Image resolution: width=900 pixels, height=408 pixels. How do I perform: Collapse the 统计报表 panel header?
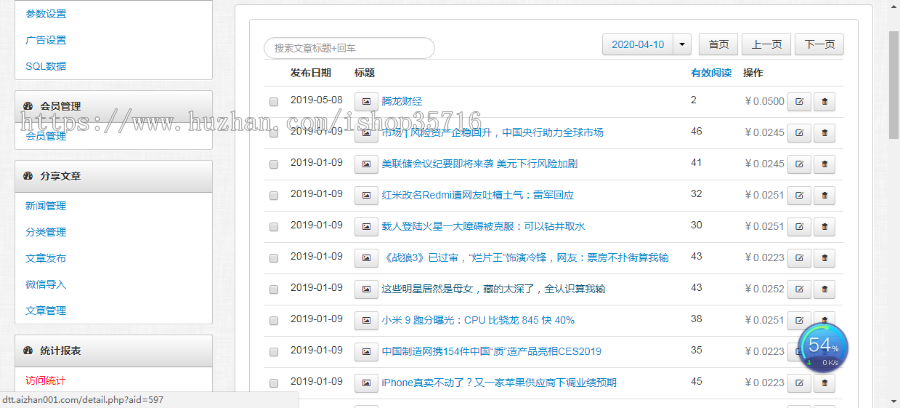[114, 351]
